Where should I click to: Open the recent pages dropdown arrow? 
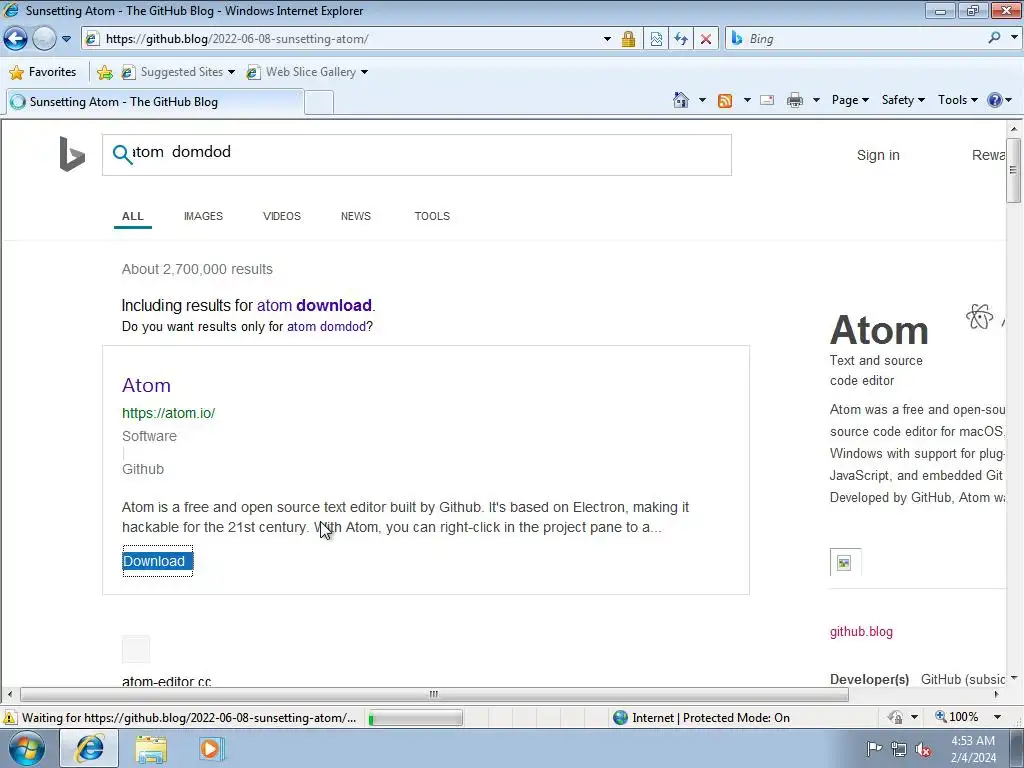click(x=66, y=39)
